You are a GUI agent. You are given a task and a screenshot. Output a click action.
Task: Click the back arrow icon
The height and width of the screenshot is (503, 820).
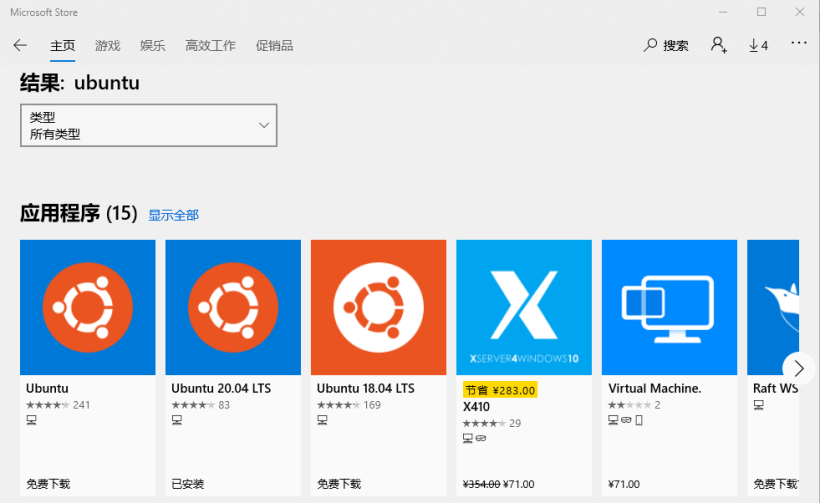tap(20, 45)
